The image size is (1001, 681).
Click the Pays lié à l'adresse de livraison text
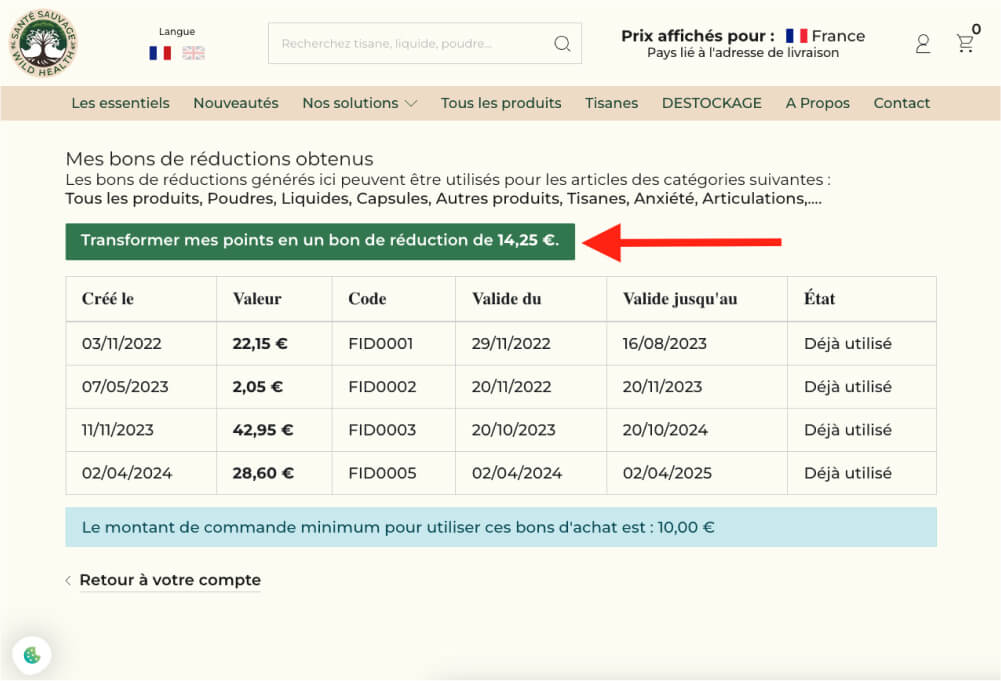click(743, 53)
